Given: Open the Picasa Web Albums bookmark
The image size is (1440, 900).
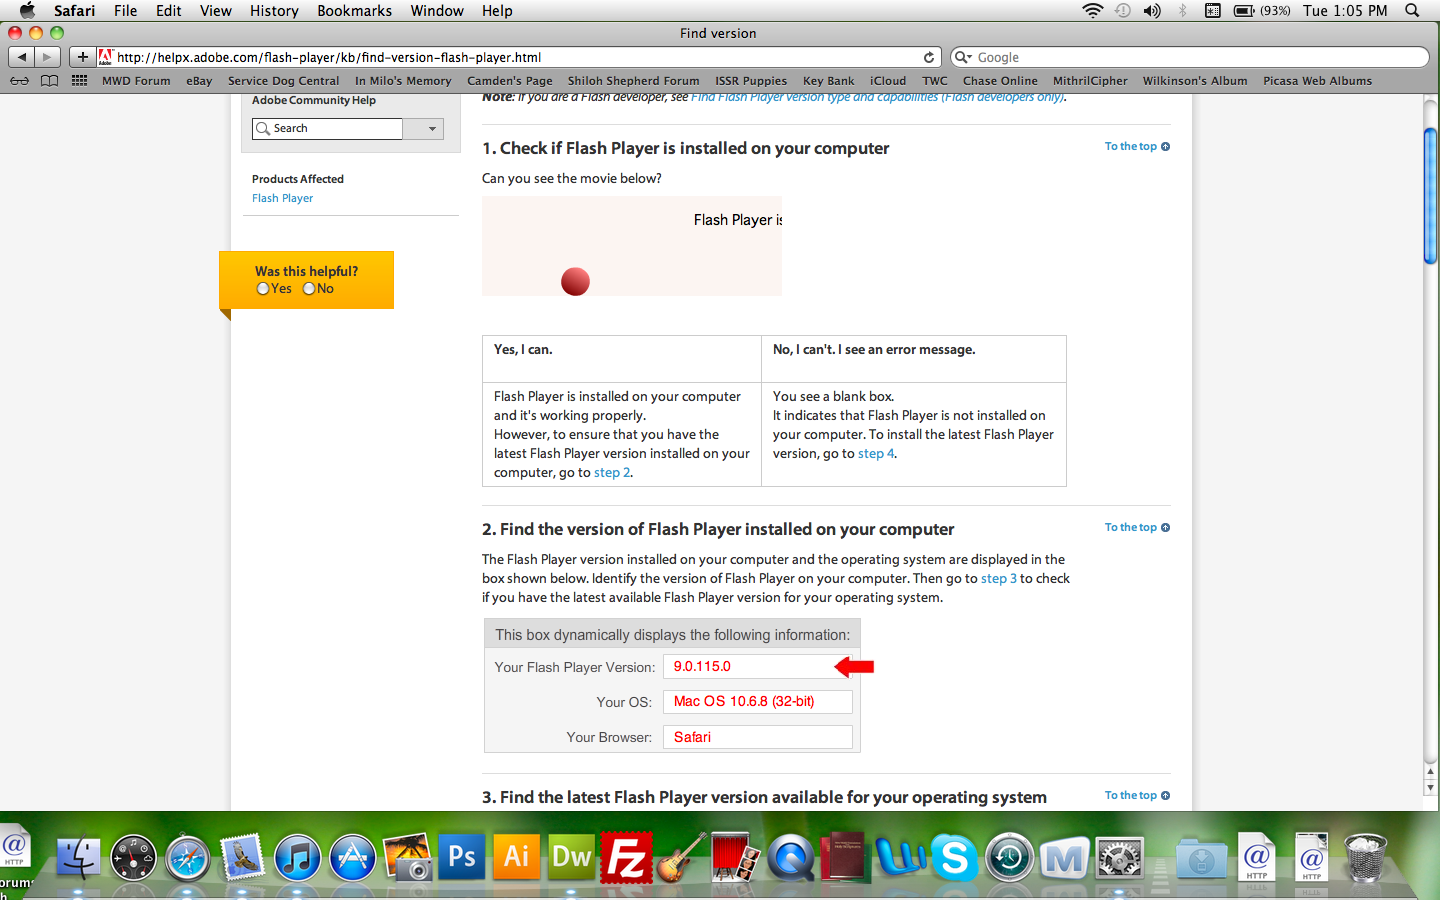Looking at the screenshot, I should pyautogui.click(x=1317, y=81).
